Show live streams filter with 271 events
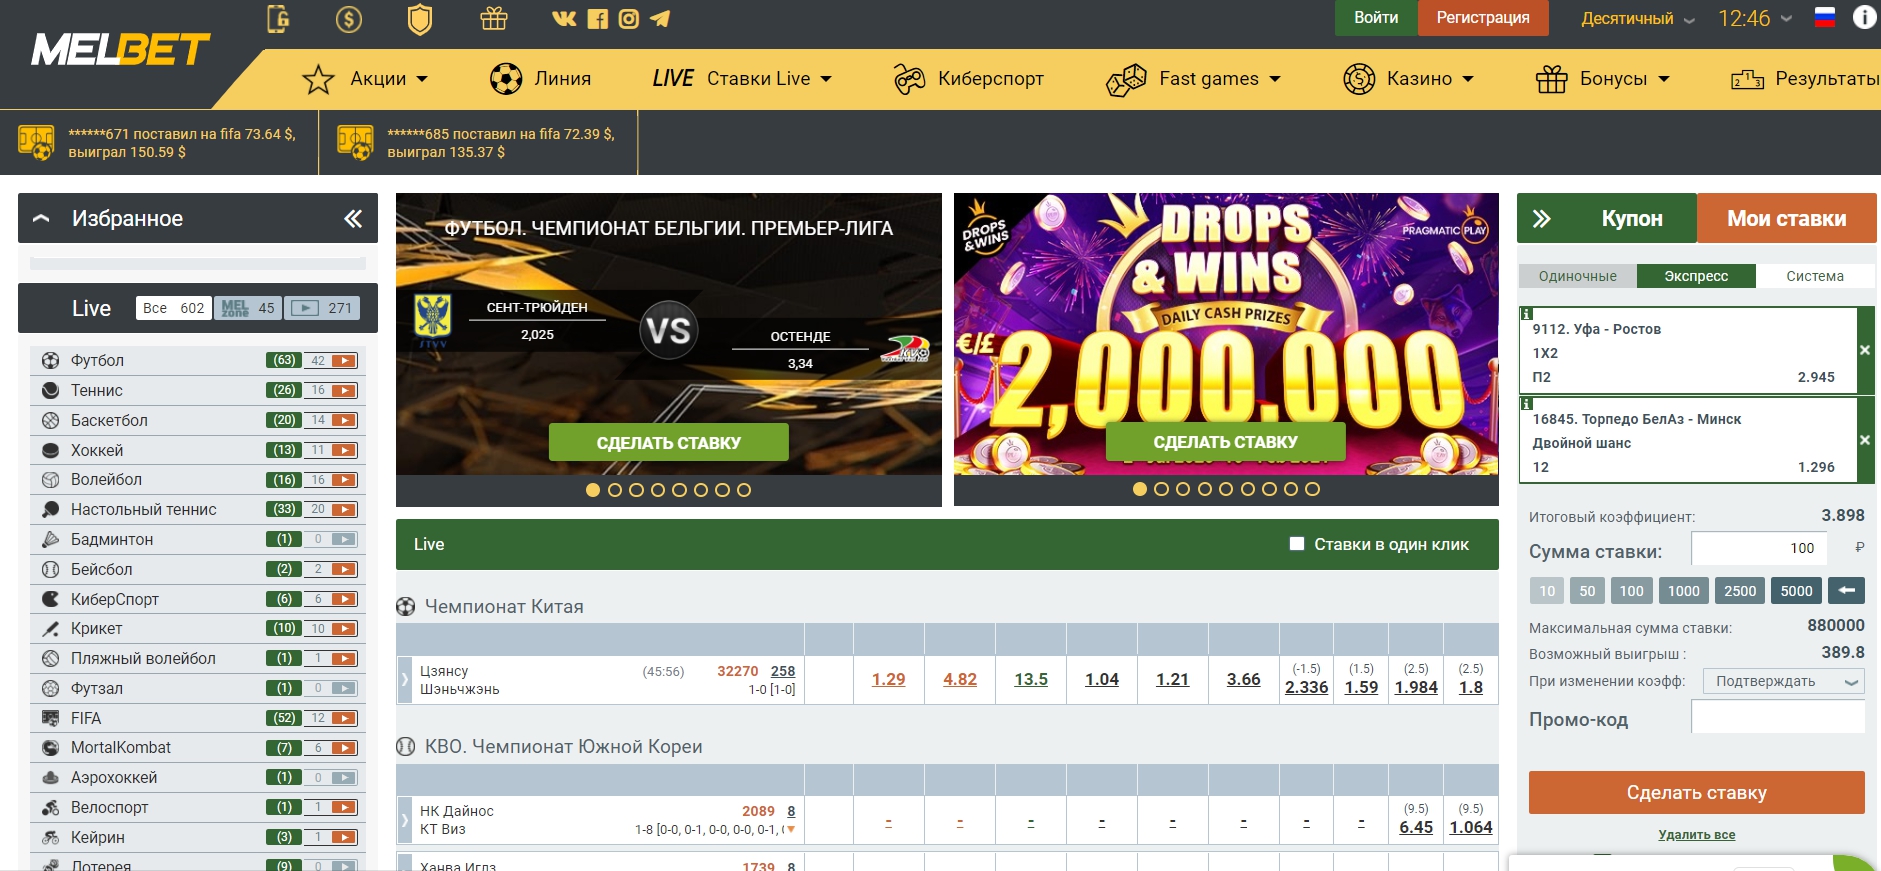Screen dimensions: 1881x871 (321, 308)
